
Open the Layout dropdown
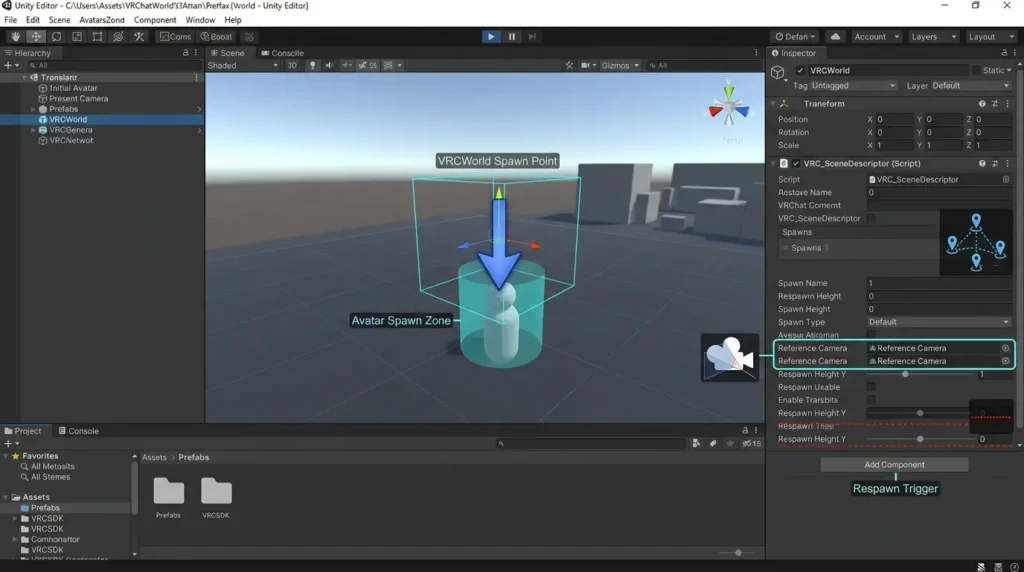tap(991, 37)
